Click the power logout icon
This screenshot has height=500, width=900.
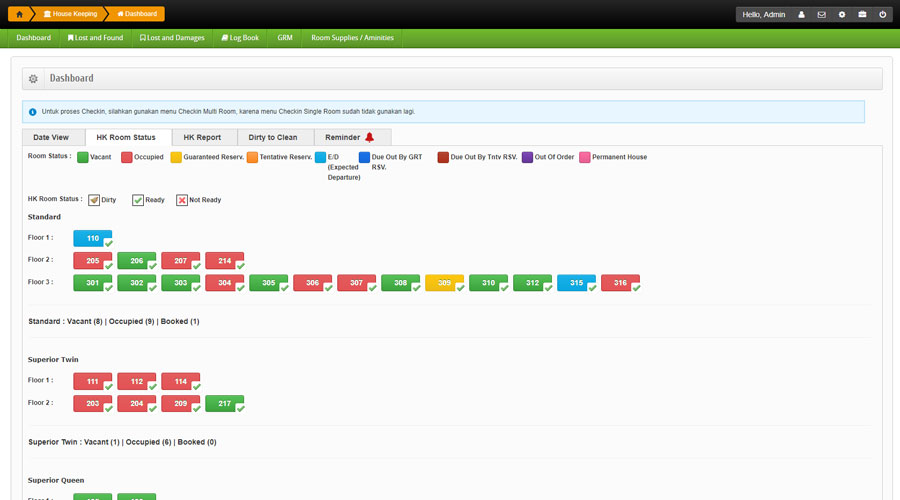click(882, 15)
